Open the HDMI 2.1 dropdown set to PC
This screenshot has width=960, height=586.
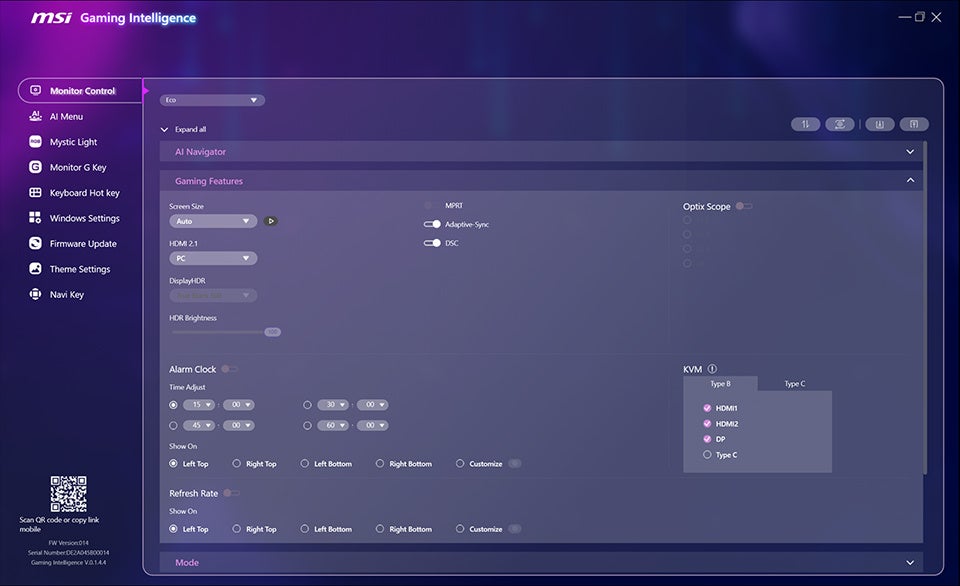point(212,257)
